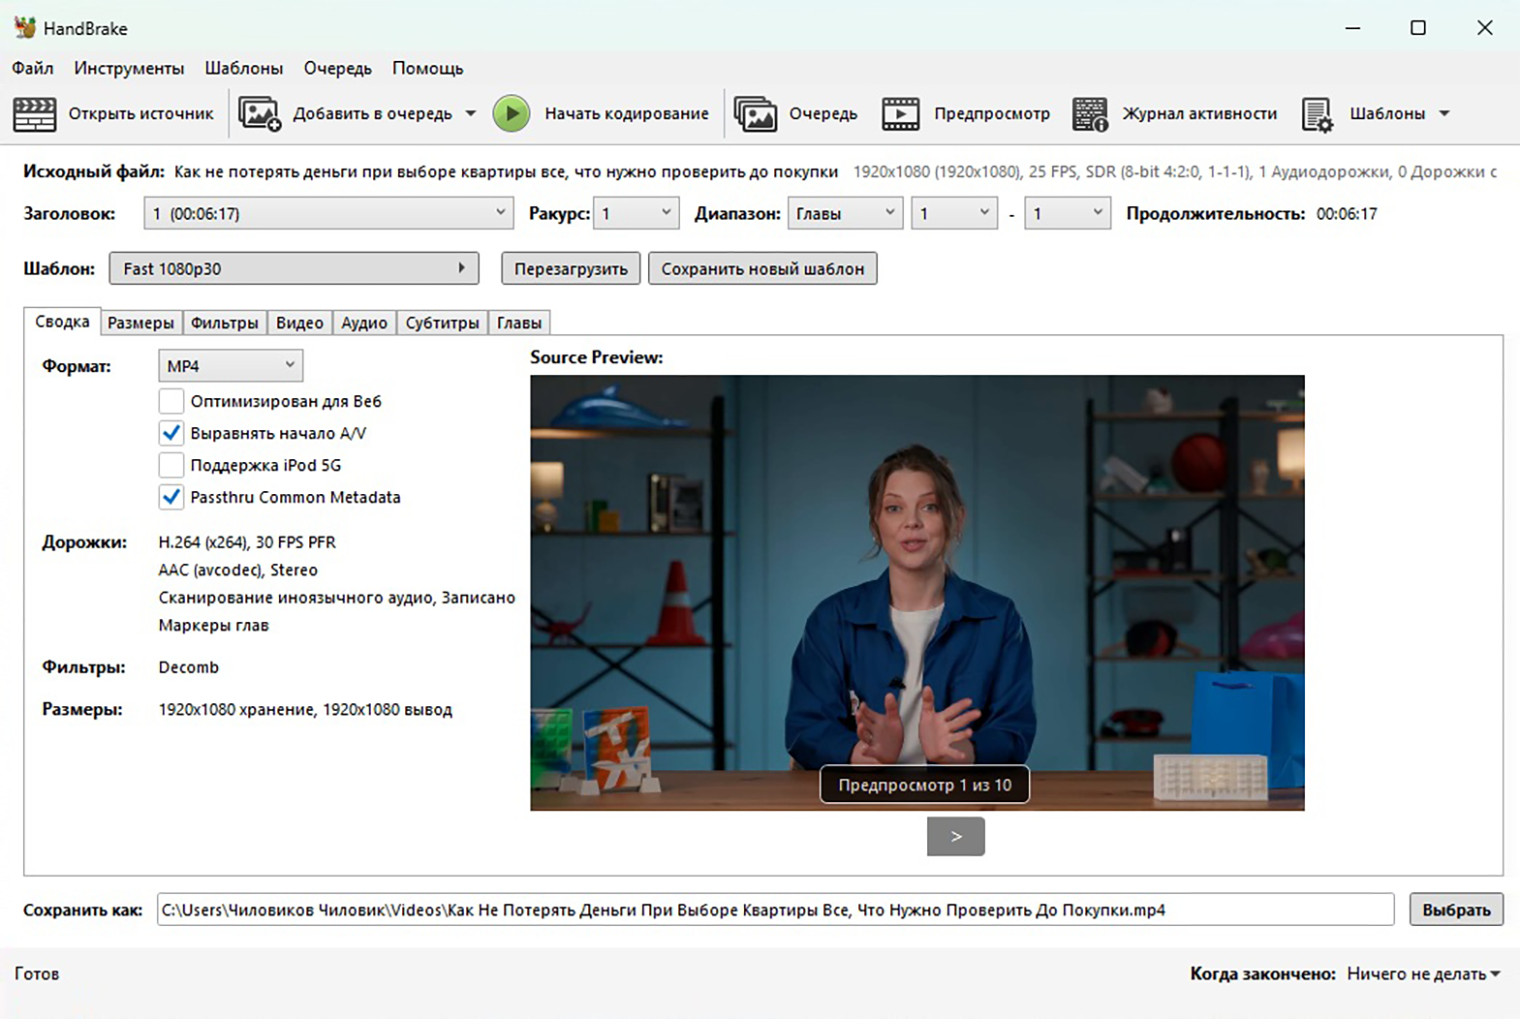Click the Выбрать destination button

1456,909
